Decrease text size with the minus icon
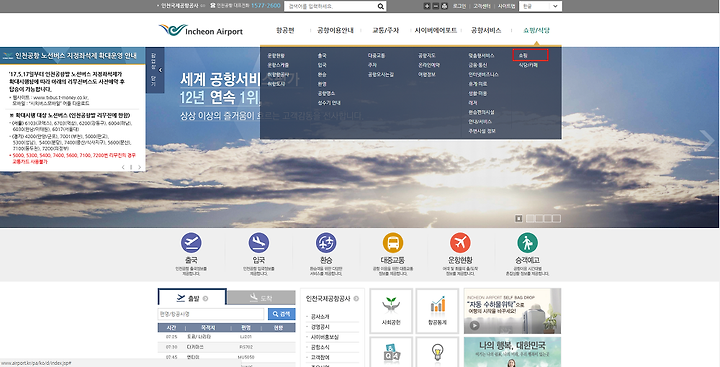 point(435,6)
